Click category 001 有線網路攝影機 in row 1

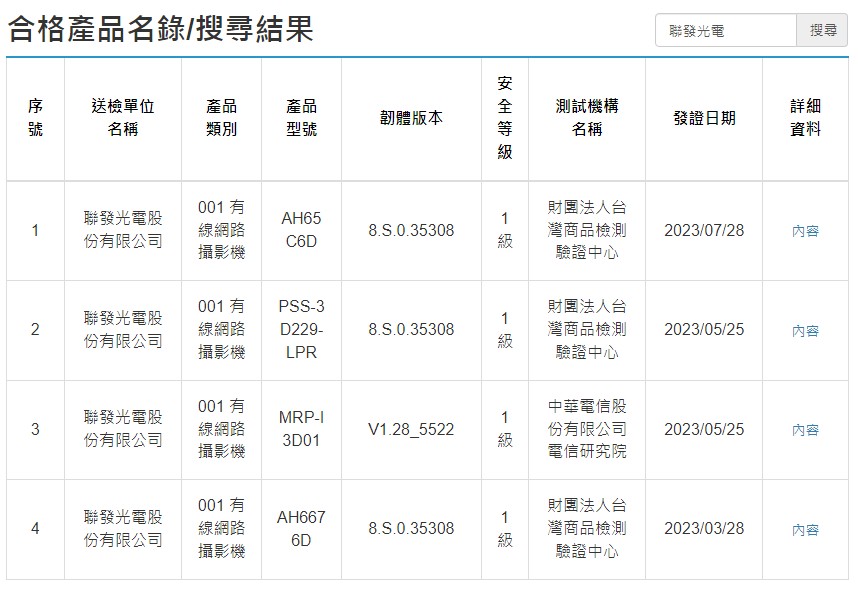221,230
